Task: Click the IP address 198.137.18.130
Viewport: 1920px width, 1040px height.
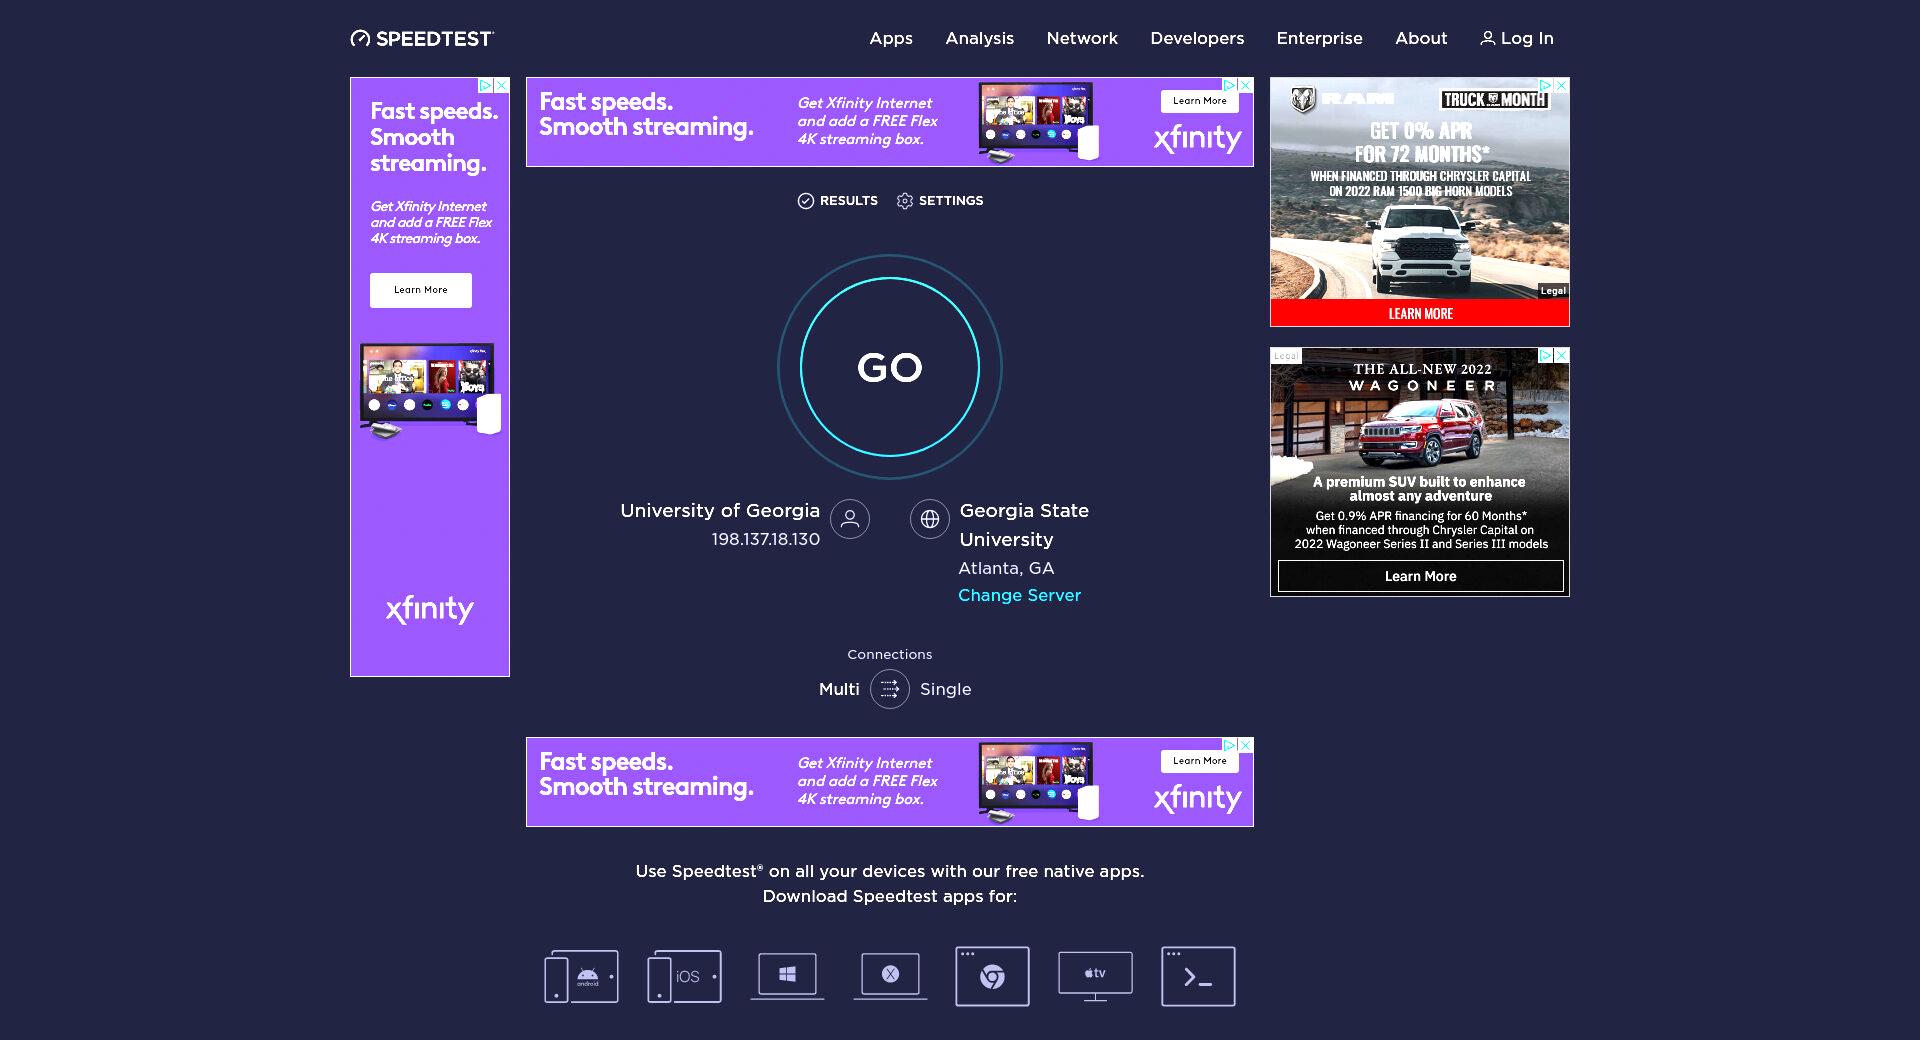Action: 765,539
